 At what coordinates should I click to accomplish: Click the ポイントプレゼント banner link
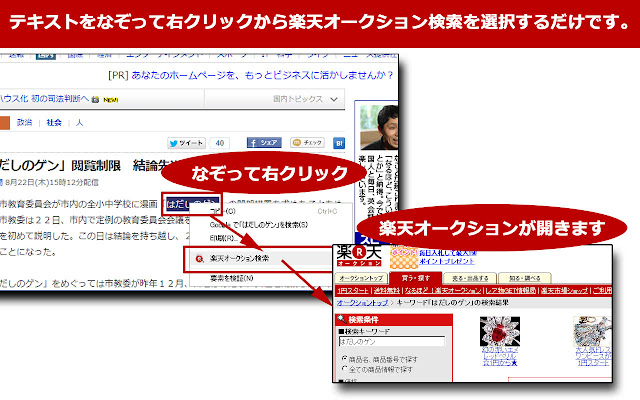point(447,261)
